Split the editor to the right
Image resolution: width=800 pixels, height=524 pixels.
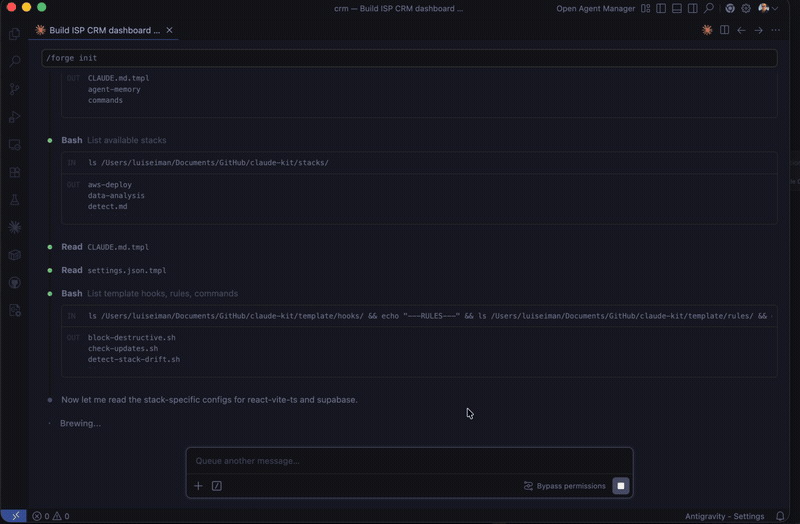coord(724,30)
